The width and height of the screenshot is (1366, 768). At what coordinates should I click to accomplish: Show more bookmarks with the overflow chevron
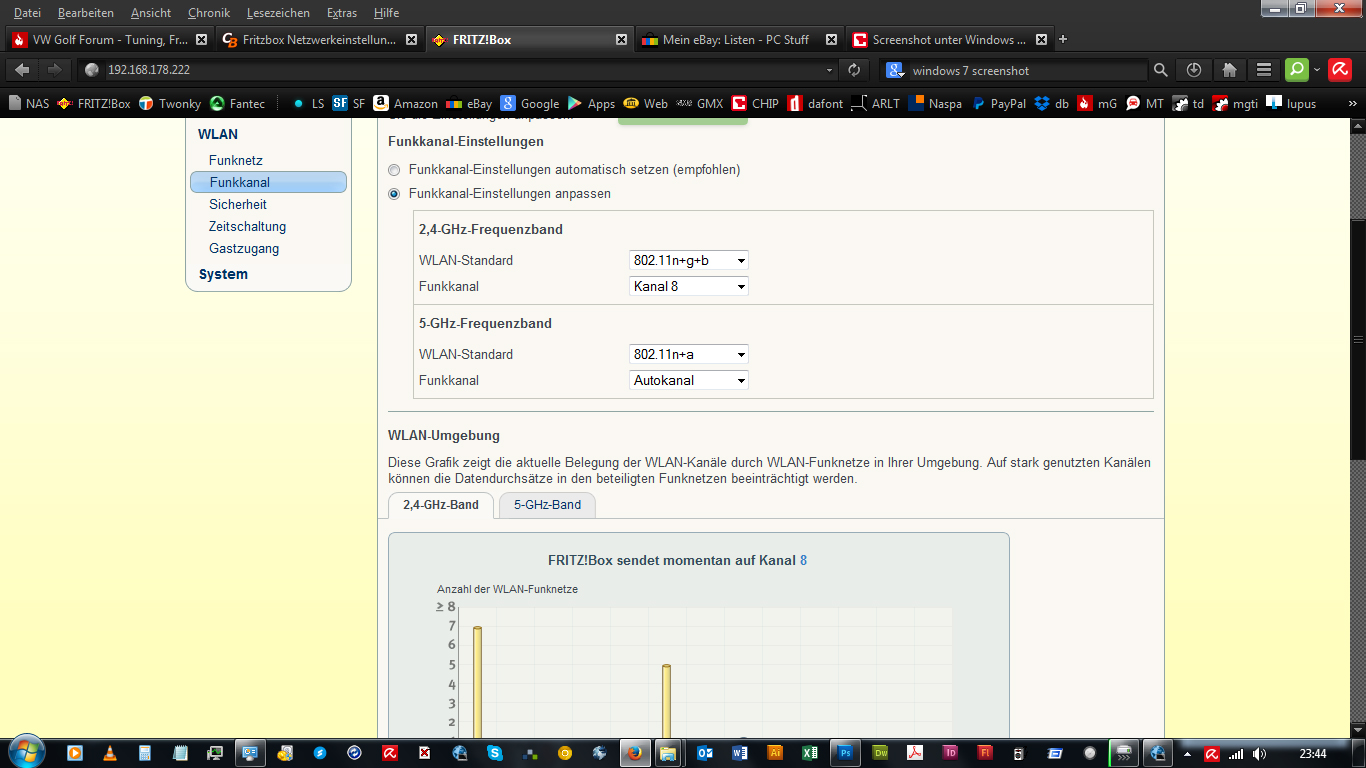(1353, 103)
